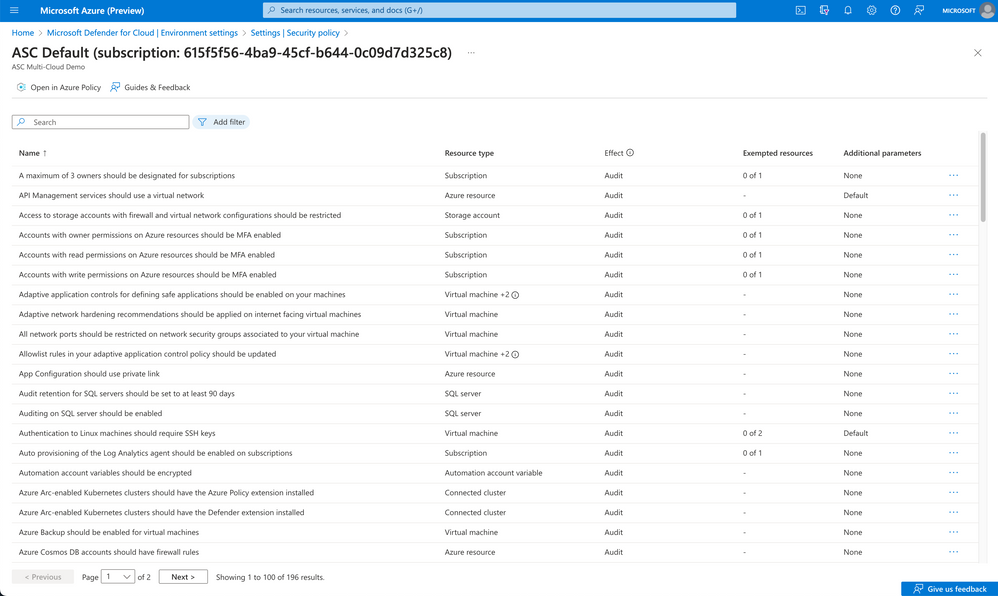Go to Home via the breadcrumb
The height and width of the screenshot is (596, 998).
(x=22, y=32)
